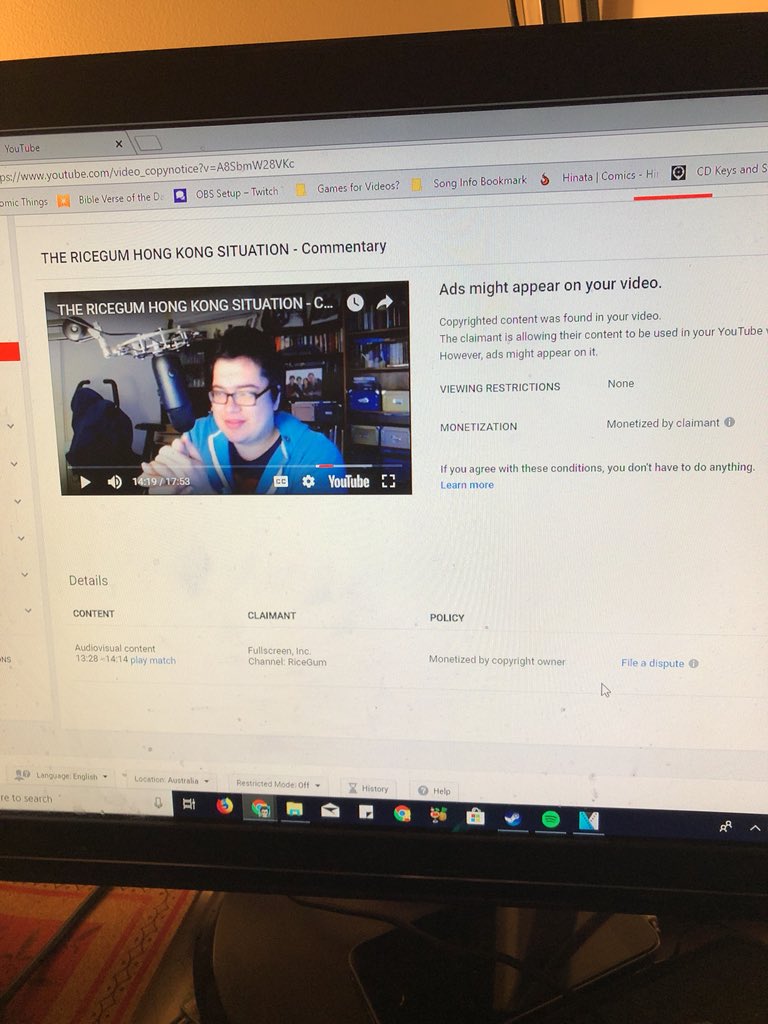Image resolution: width=768 pixels, height=1024 pixels.
Task: Close the YouTube tab
Action: [x=119, y=144]
